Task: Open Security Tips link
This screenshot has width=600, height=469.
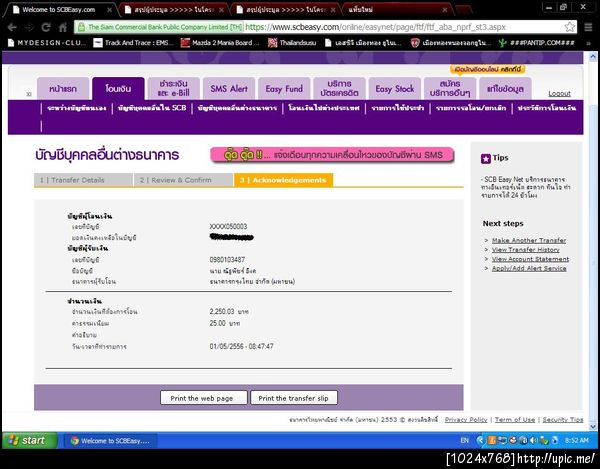Action: (562, 420)
